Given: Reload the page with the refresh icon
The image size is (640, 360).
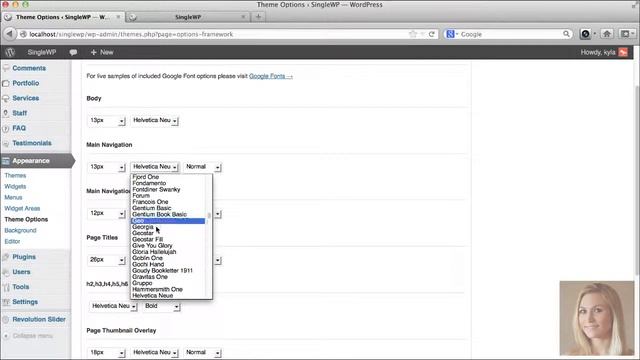Looking at the screenshot, I should pos(431,34).
